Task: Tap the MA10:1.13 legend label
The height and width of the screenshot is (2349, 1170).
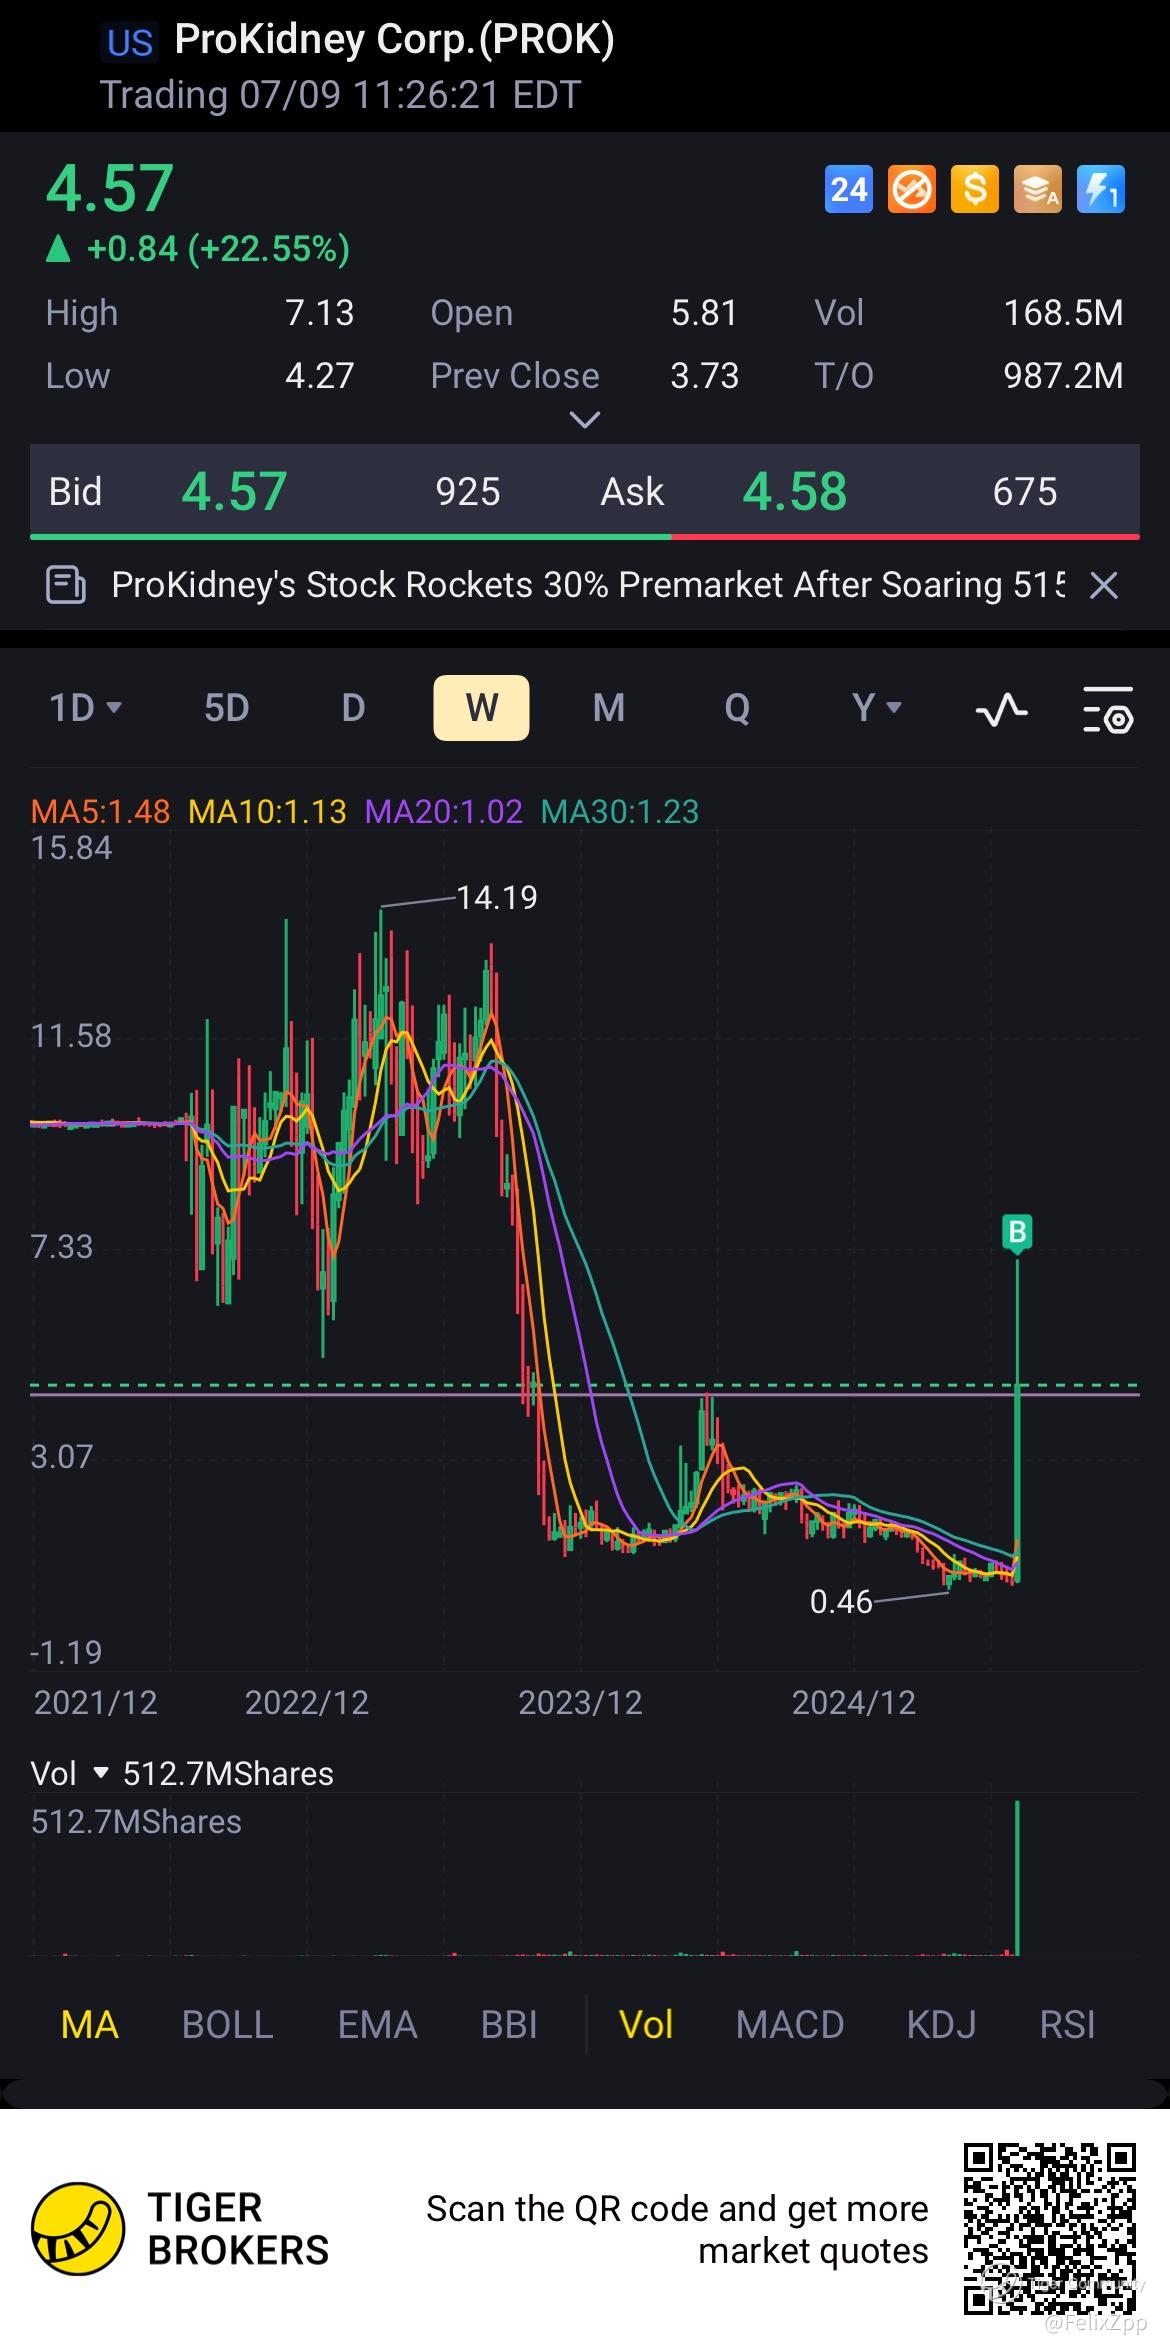Action: 267,811
